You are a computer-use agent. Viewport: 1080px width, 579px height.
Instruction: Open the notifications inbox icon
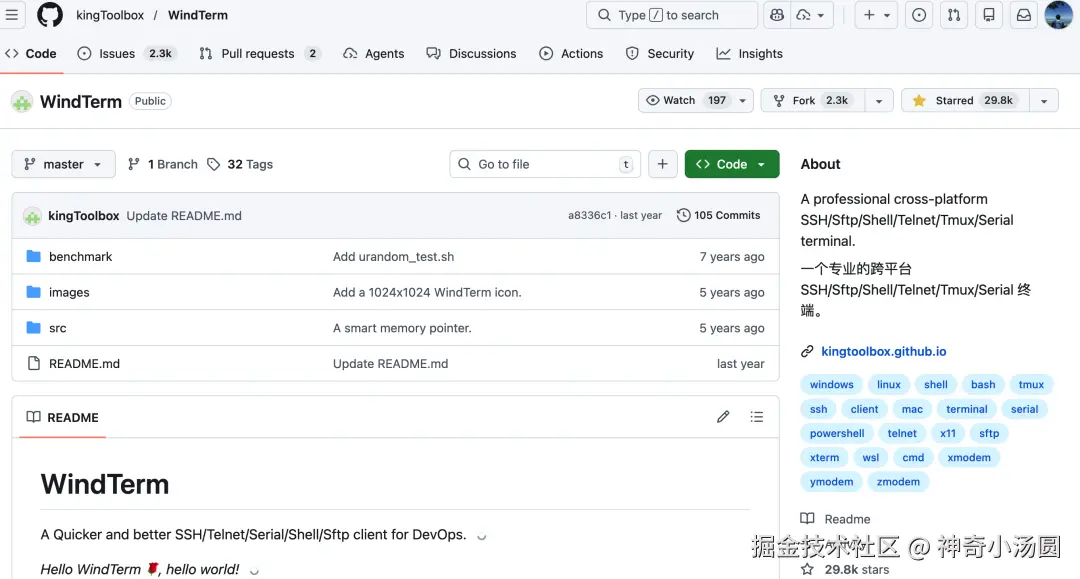1023,15
